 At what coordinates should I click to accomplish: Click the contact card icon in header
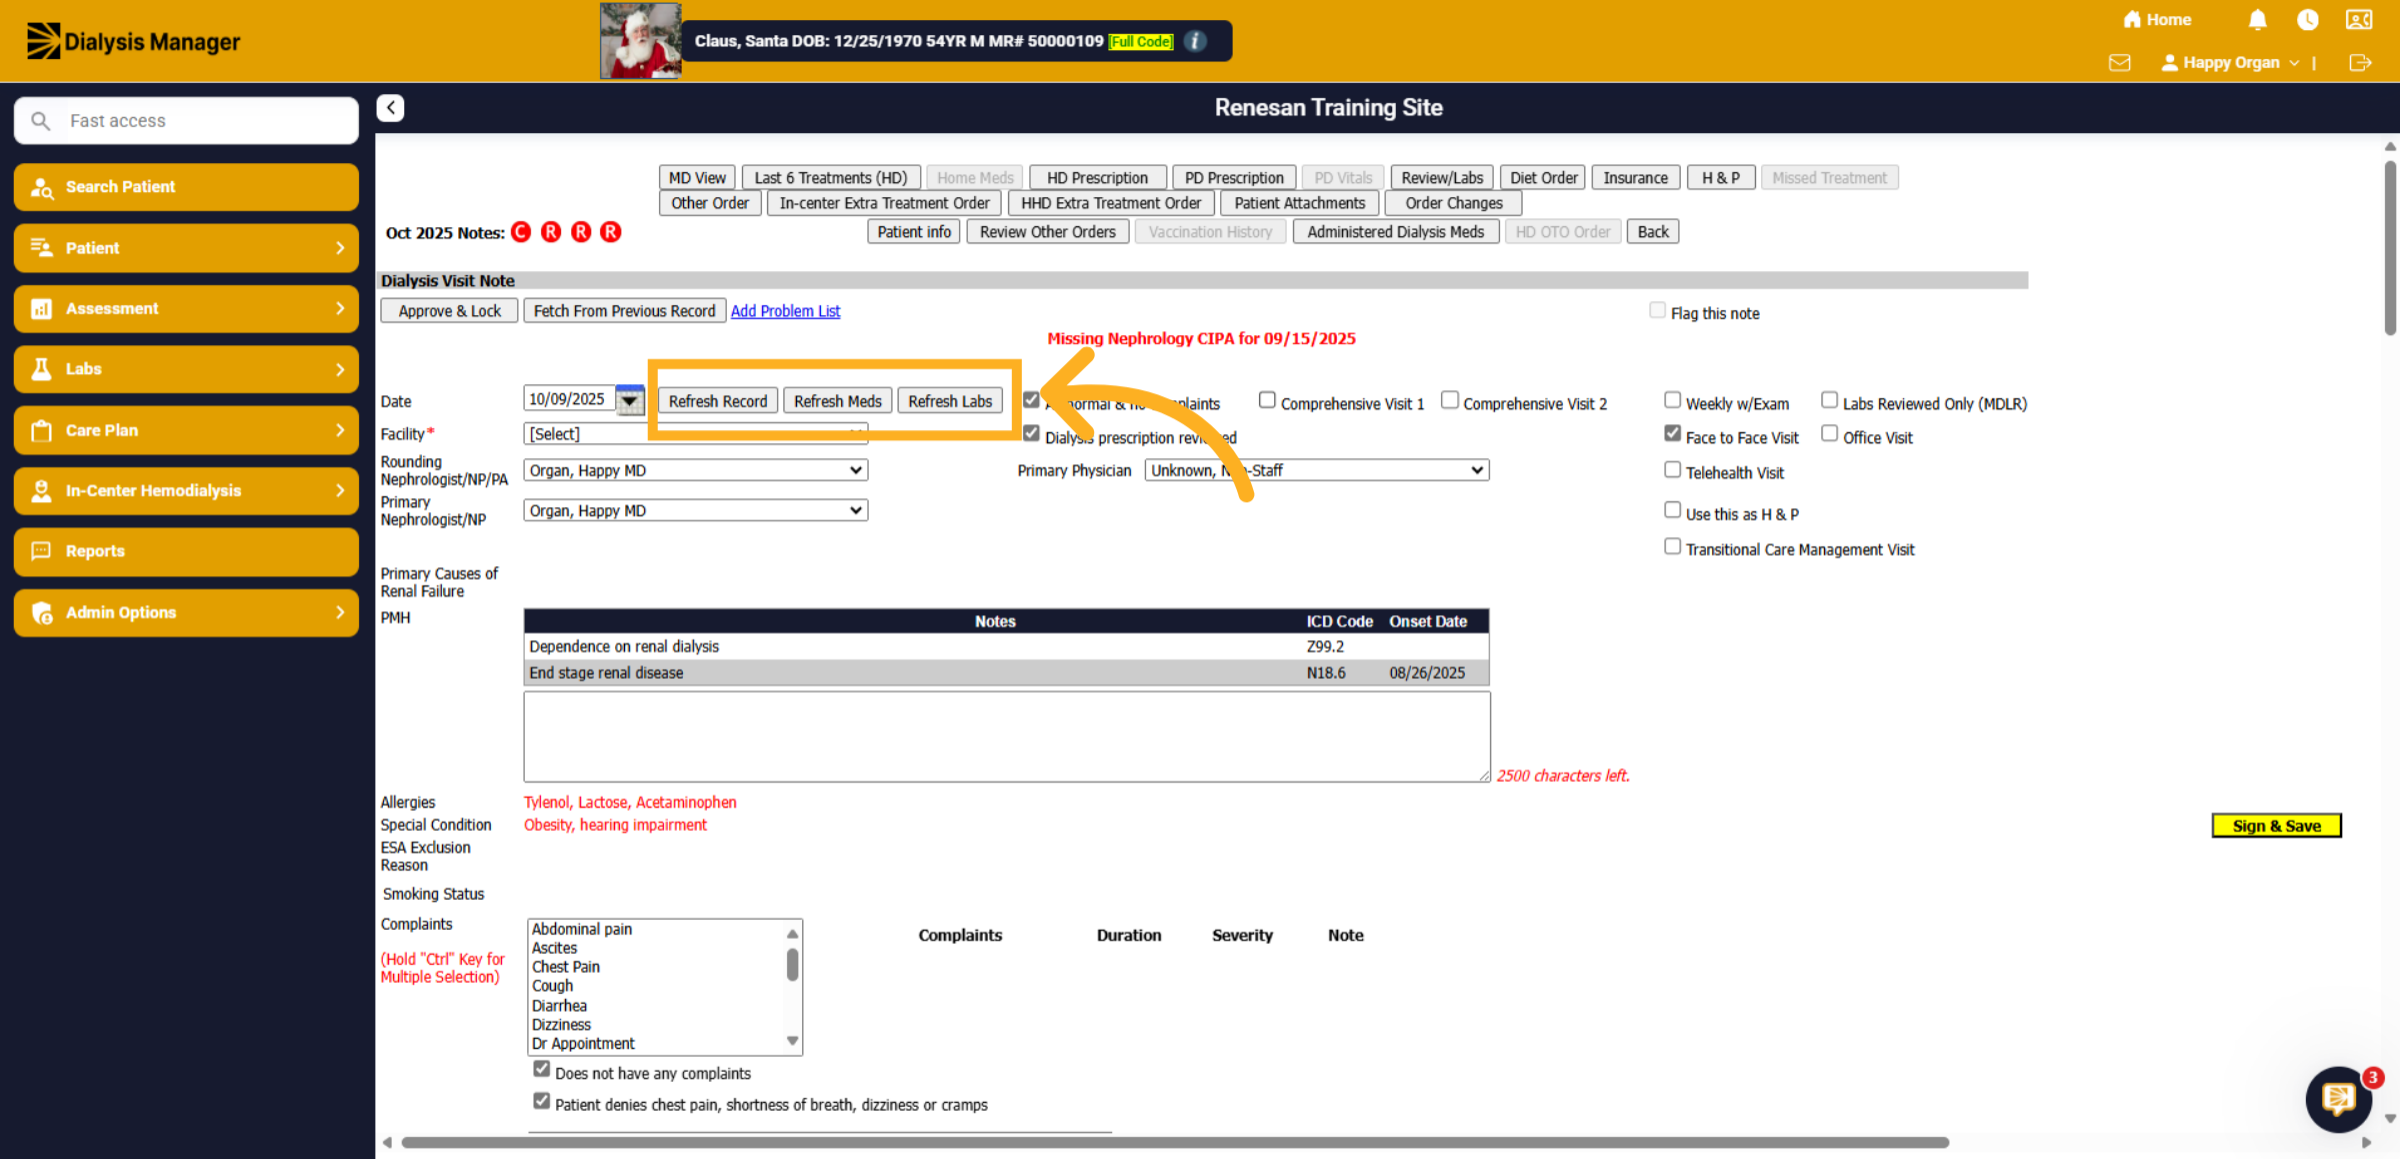[2359, 20]
